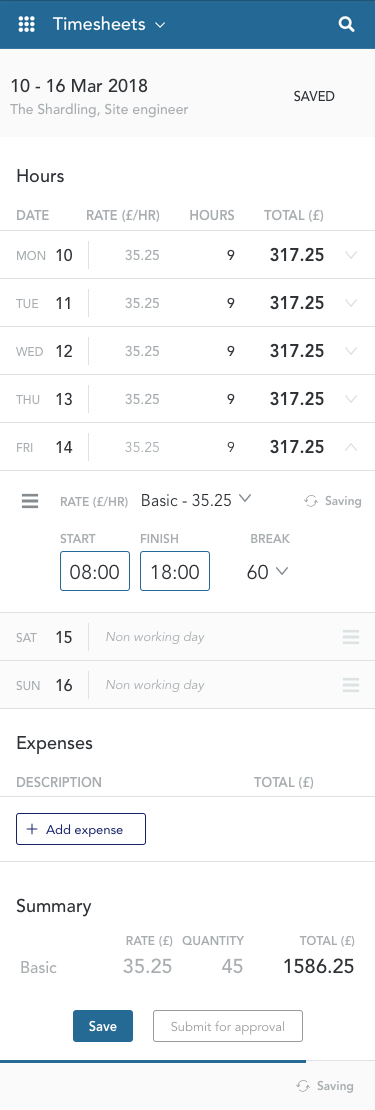Click Submit for approval button
This screenshot has width=375, height=1110.
[x=228, y=1026]
